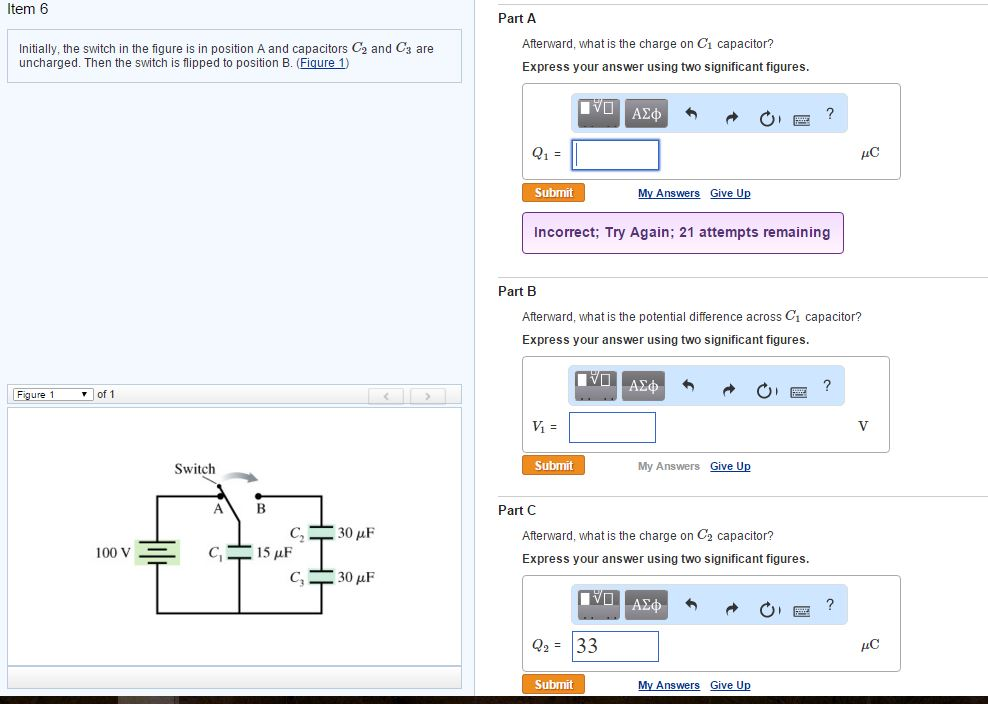988x704 pixels.
Task: Open keyboard input help in Part A
Action: coord(801,113)
